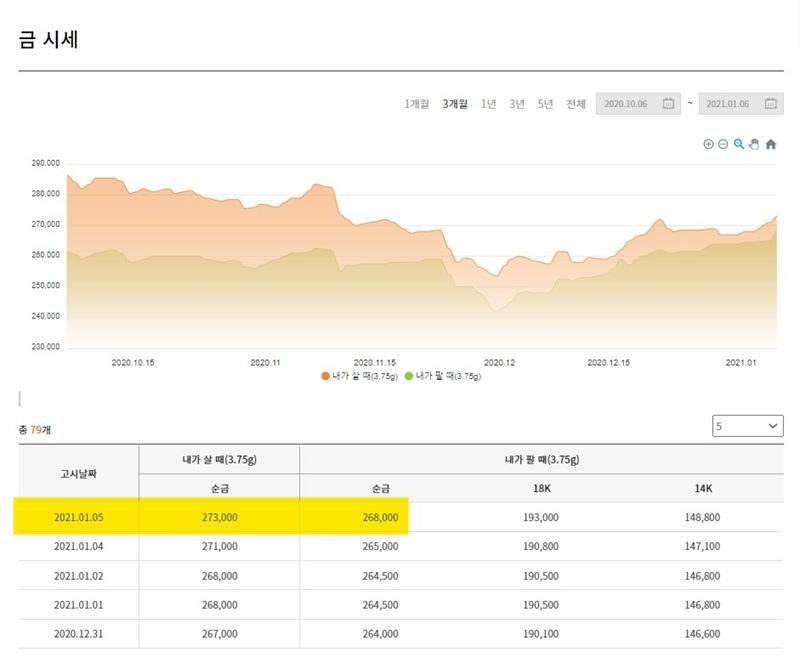The height and width of the screenshot is (663, 800).
Task: Open calendar for end date 2021.01.06
Action: point(770,104)
